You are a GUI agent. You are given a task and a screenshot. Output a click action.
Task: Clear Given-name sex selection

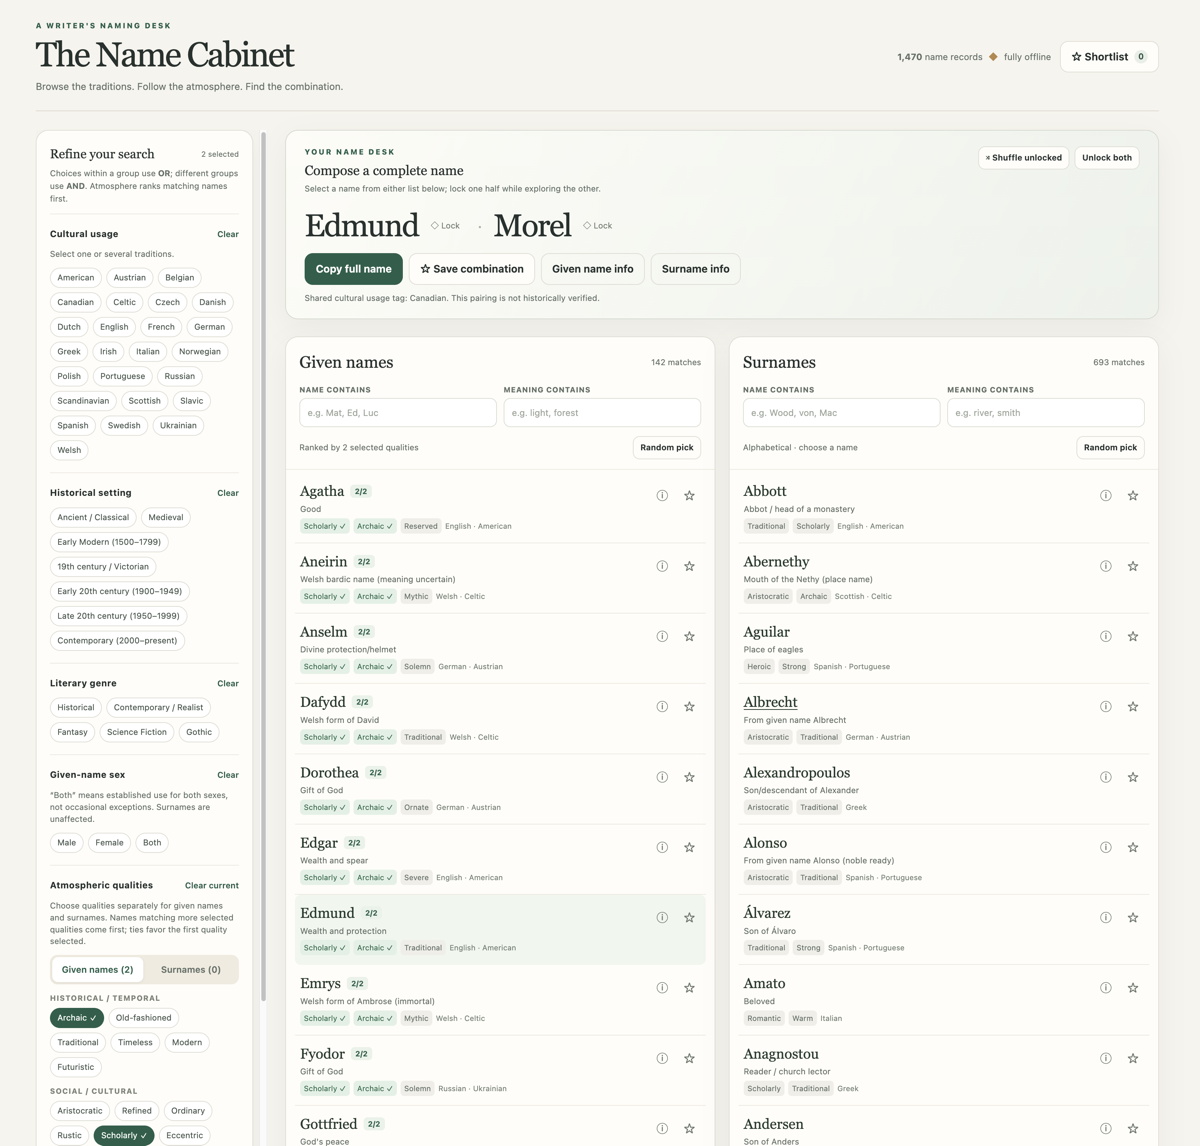point(228,775)
